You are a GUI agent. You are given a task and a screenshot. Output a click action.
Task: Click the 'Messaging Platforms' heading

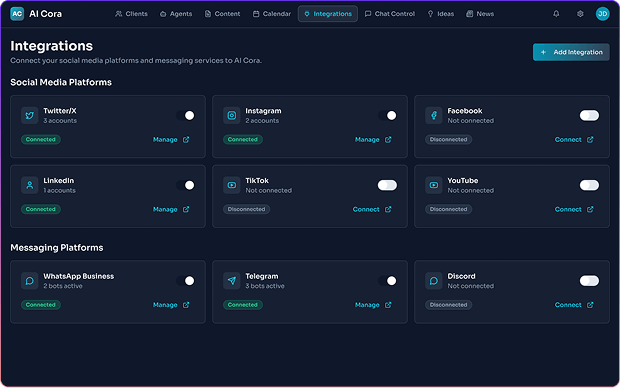point(57,248)
